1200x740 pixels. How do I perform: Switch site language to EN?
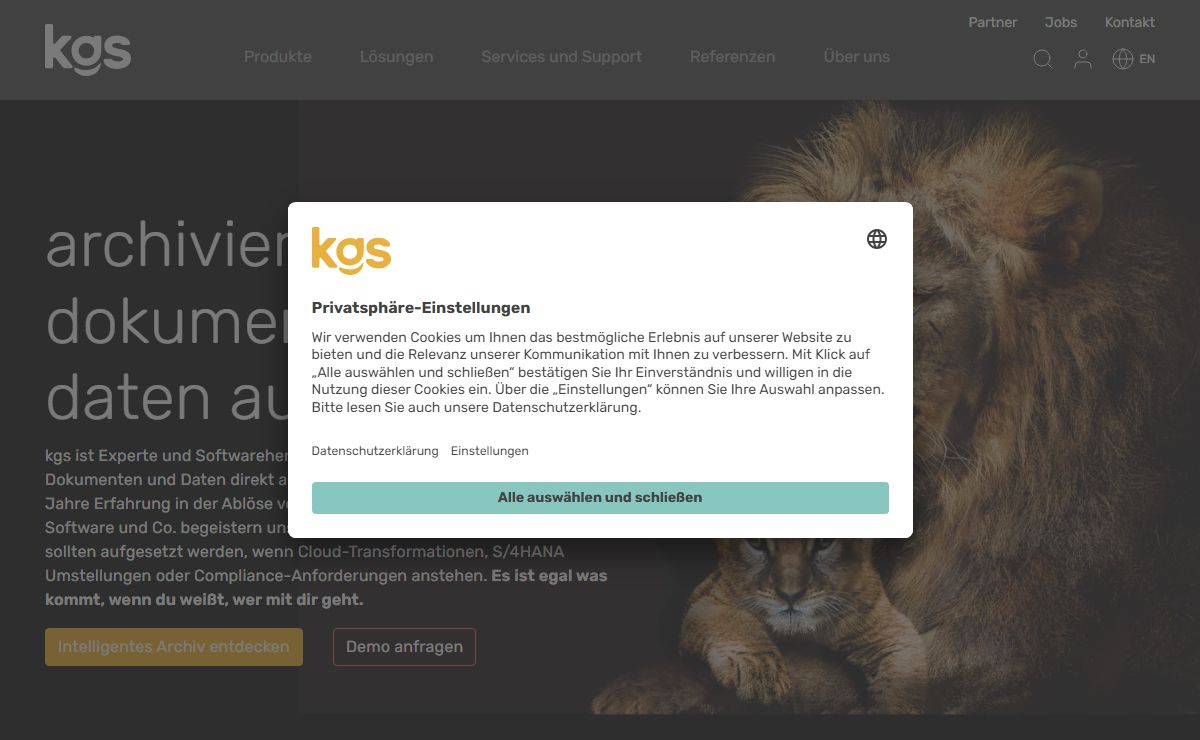[1147, 59]
